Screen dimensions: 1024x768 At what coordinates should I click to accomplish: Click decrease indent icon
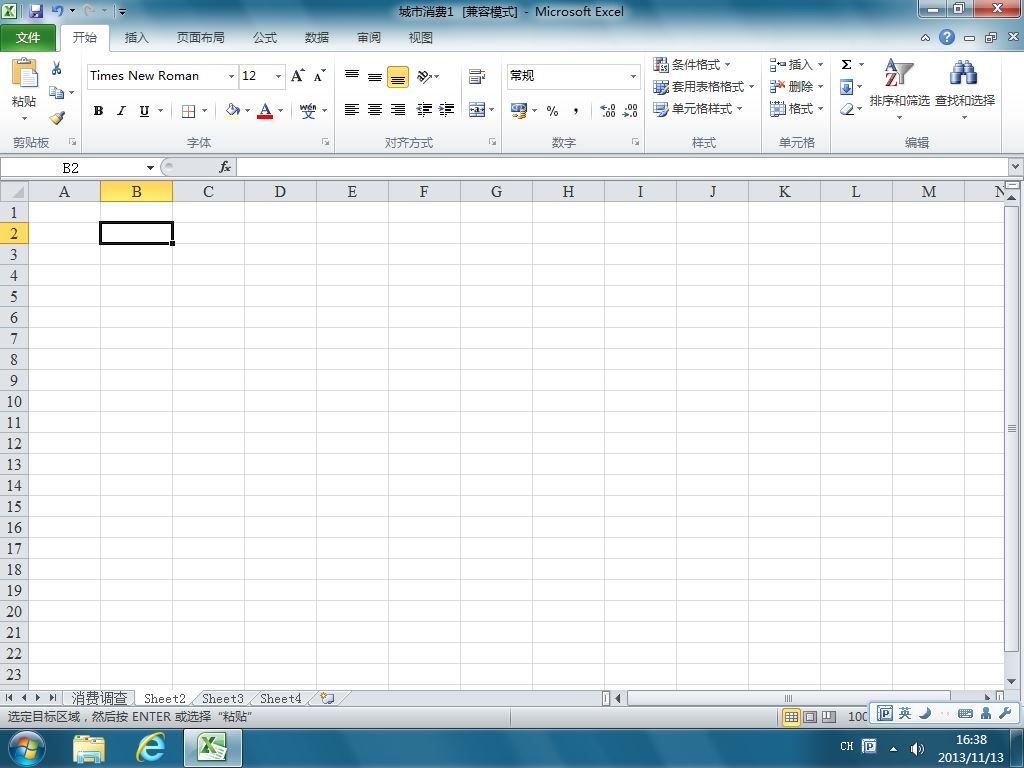(x=424, y=110)
